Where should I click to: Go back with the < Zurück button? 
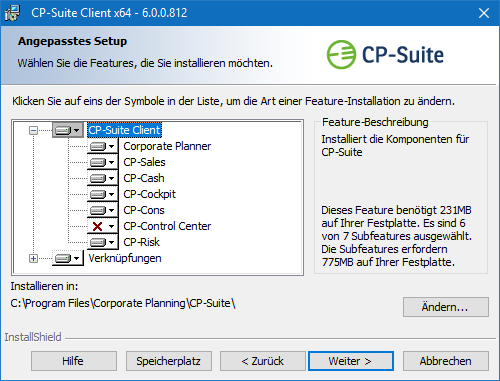tap(263, 361)
